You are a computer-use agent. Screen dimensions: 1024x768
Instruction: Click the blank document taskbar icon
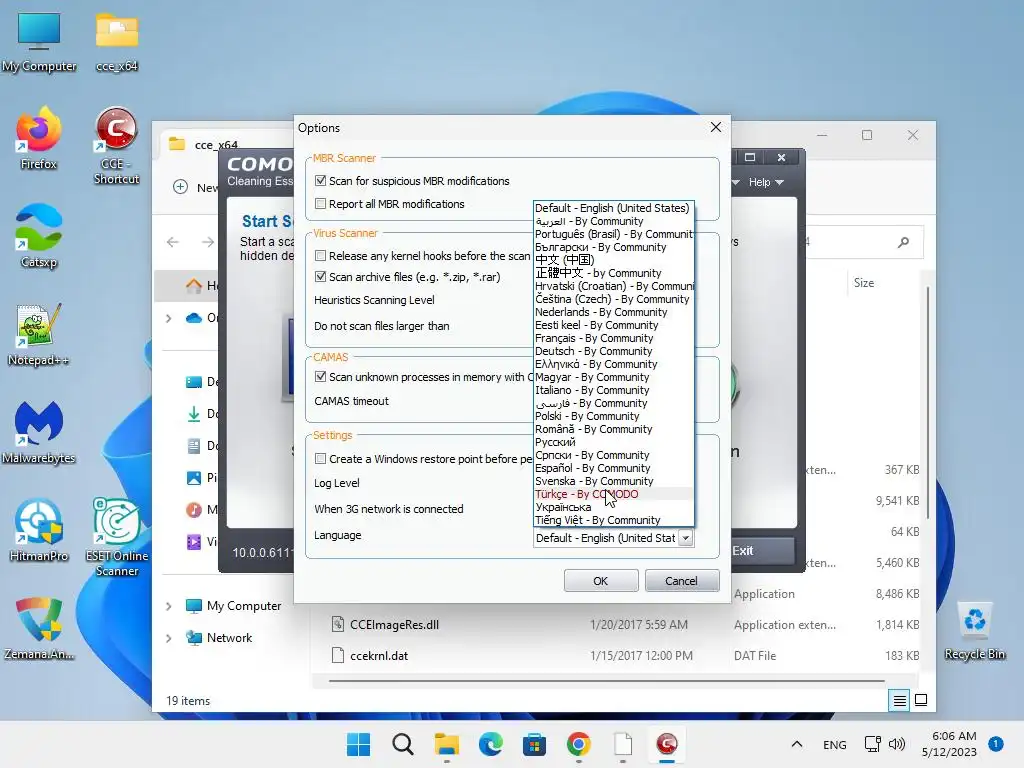click(623, 744)
